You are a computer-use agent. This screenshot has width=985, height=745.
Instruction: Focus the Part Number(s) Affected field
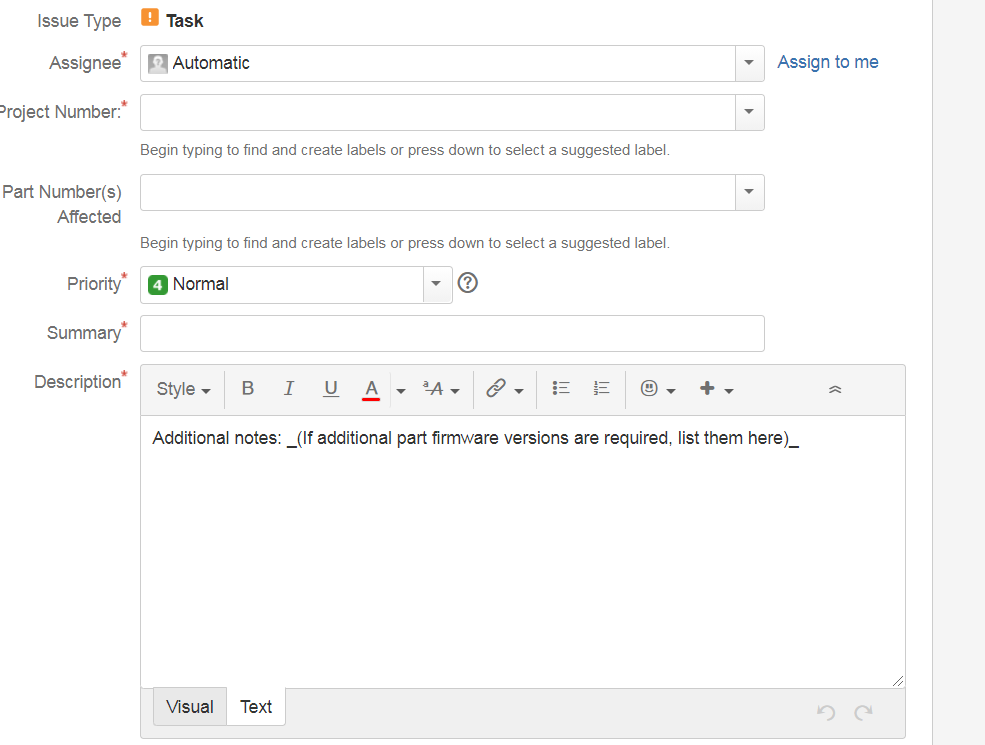click(x=438, y=192)
